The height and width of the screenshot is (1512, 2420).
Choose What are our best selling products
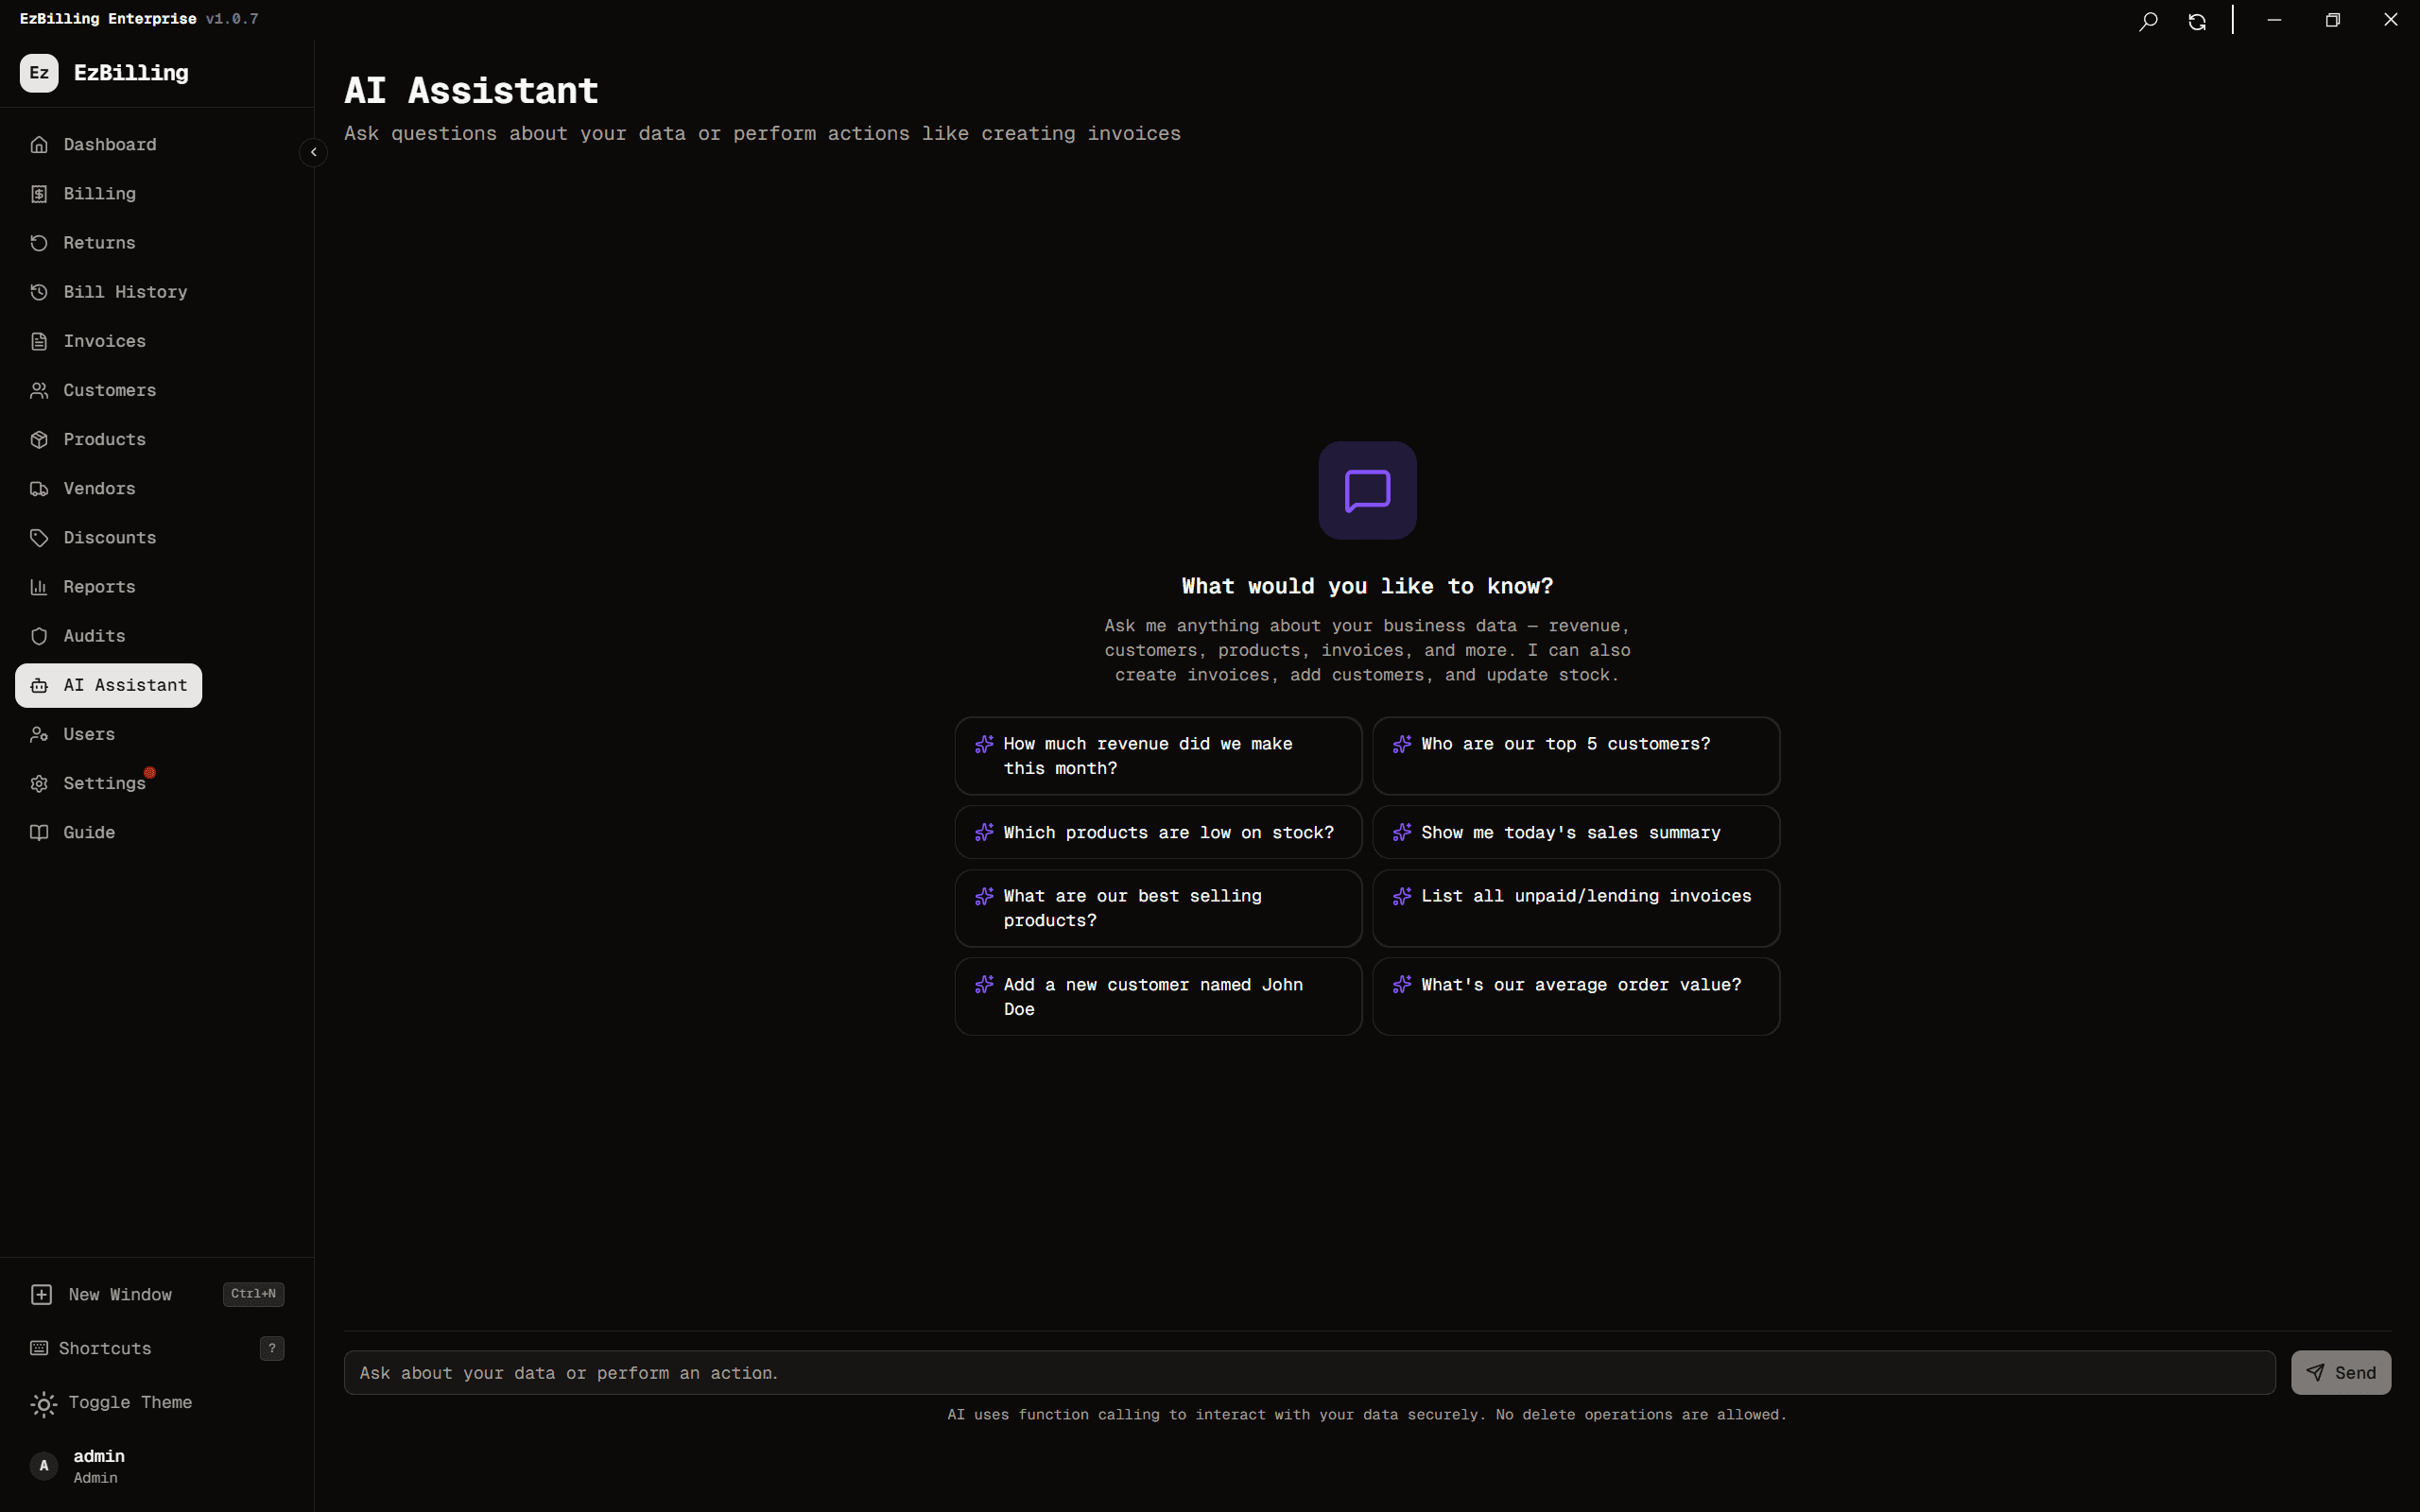click(1158, 908)
